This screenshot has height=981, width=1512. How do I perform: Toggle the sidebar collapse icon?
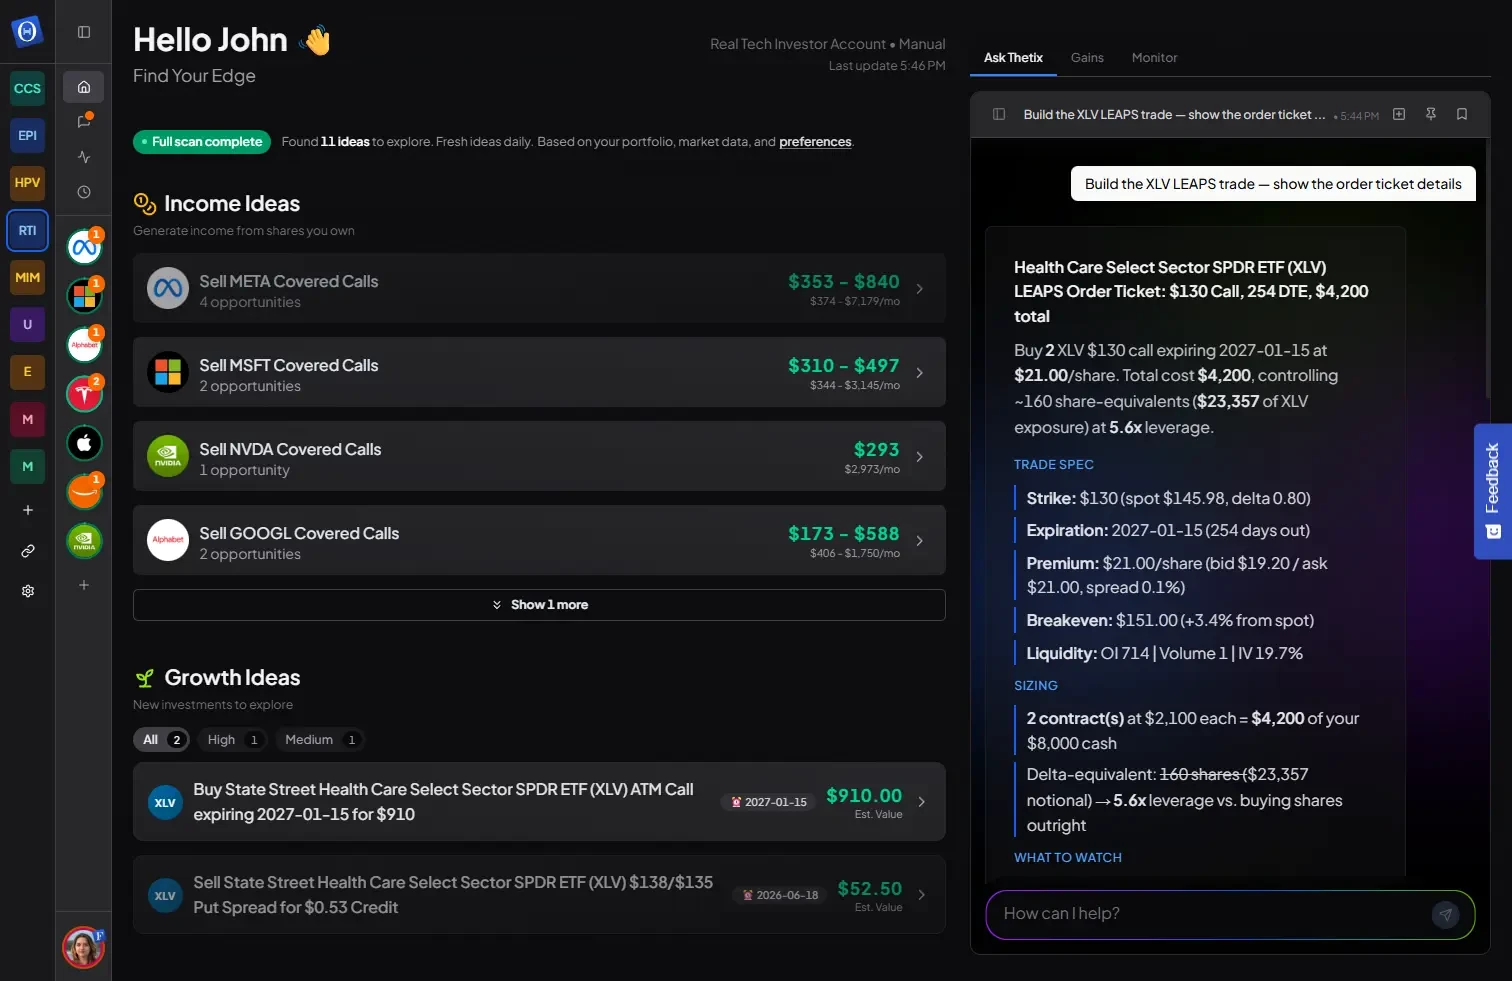point(84,32)
